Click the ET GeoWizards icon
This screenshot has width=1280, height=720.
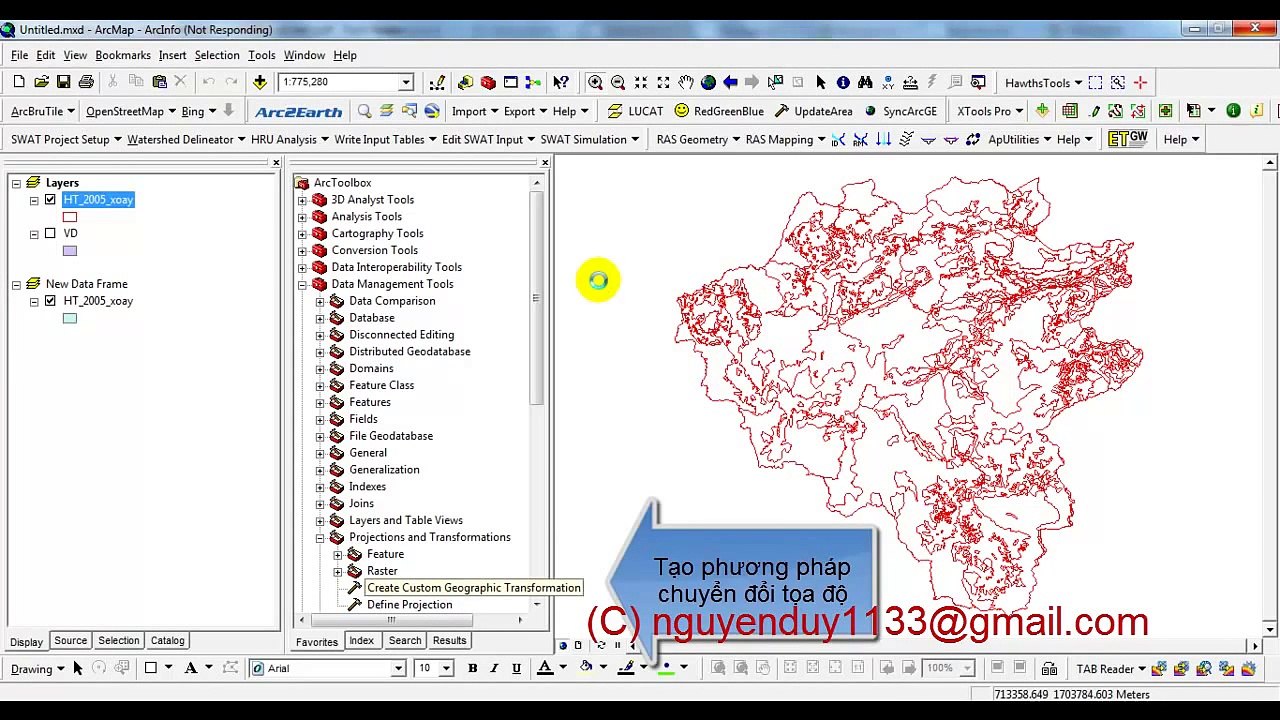point(1127,139)
